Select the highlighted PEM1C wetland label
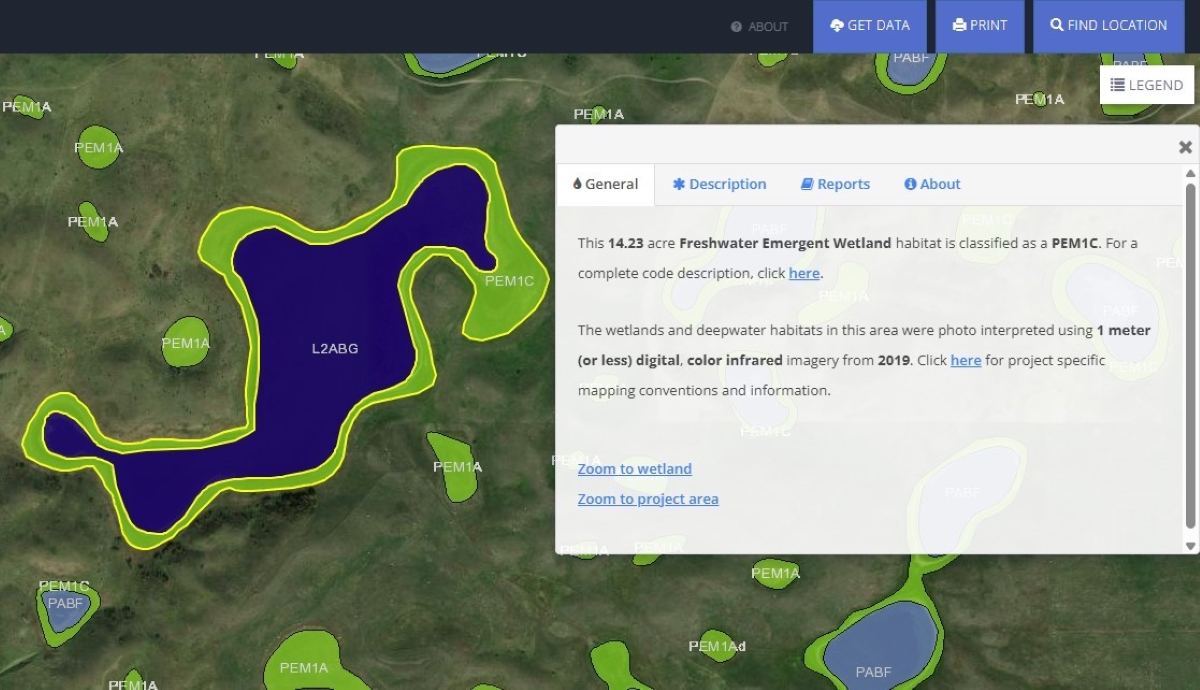Screen dimensions: 1200x690 (509, 281)
